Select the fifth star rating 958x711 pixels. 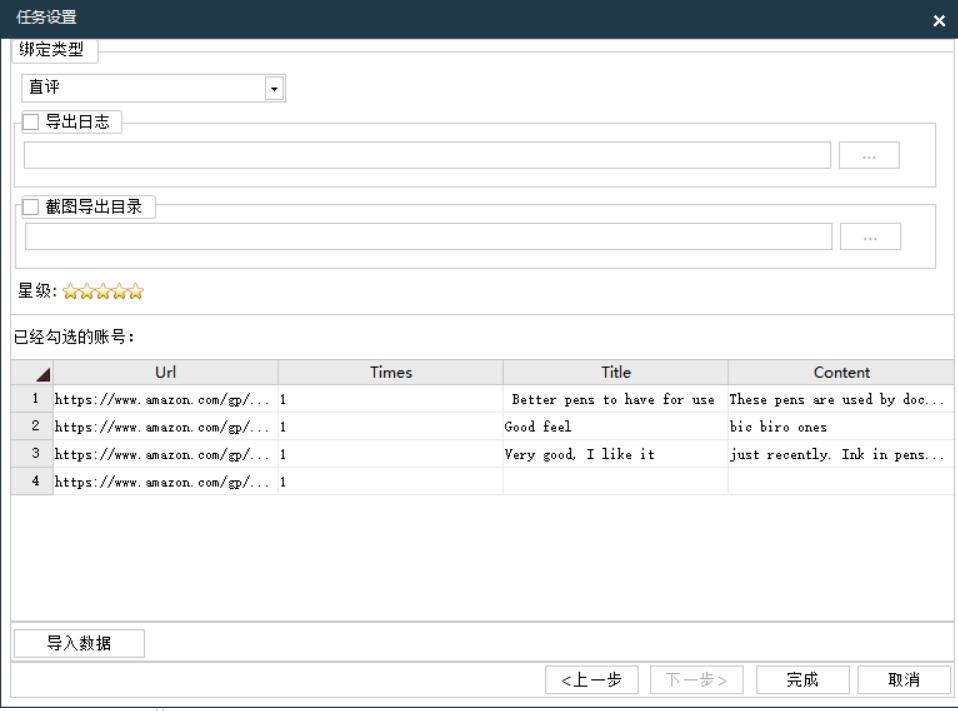pyautogui.click(x=136, y=292)
